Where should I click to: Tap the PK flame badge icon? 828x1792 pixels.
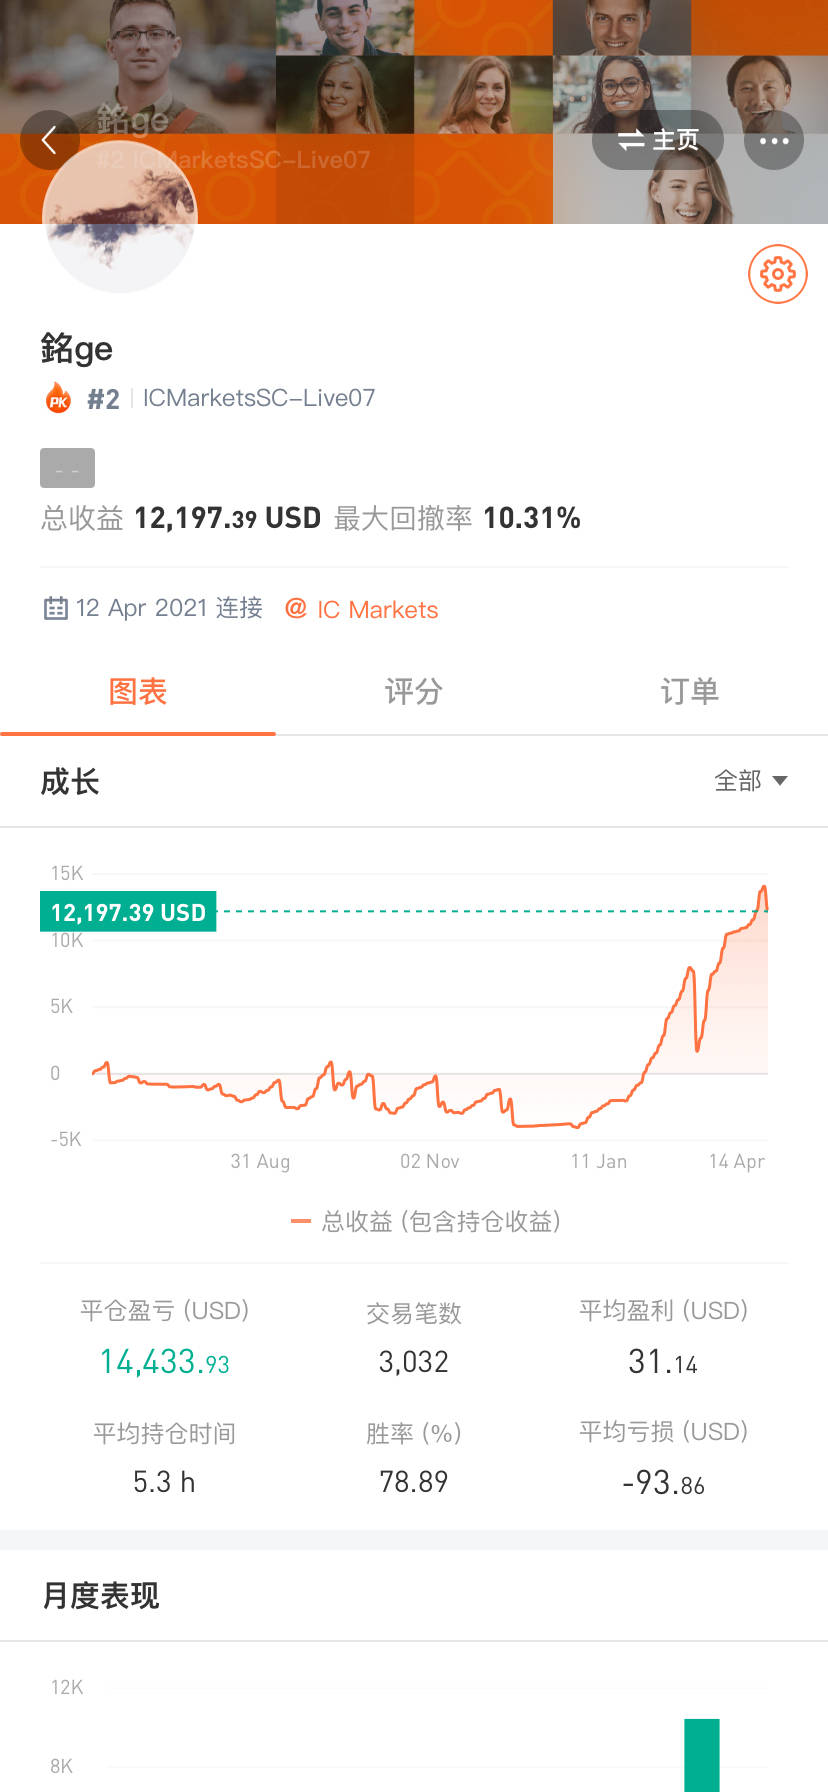[58, 399]
